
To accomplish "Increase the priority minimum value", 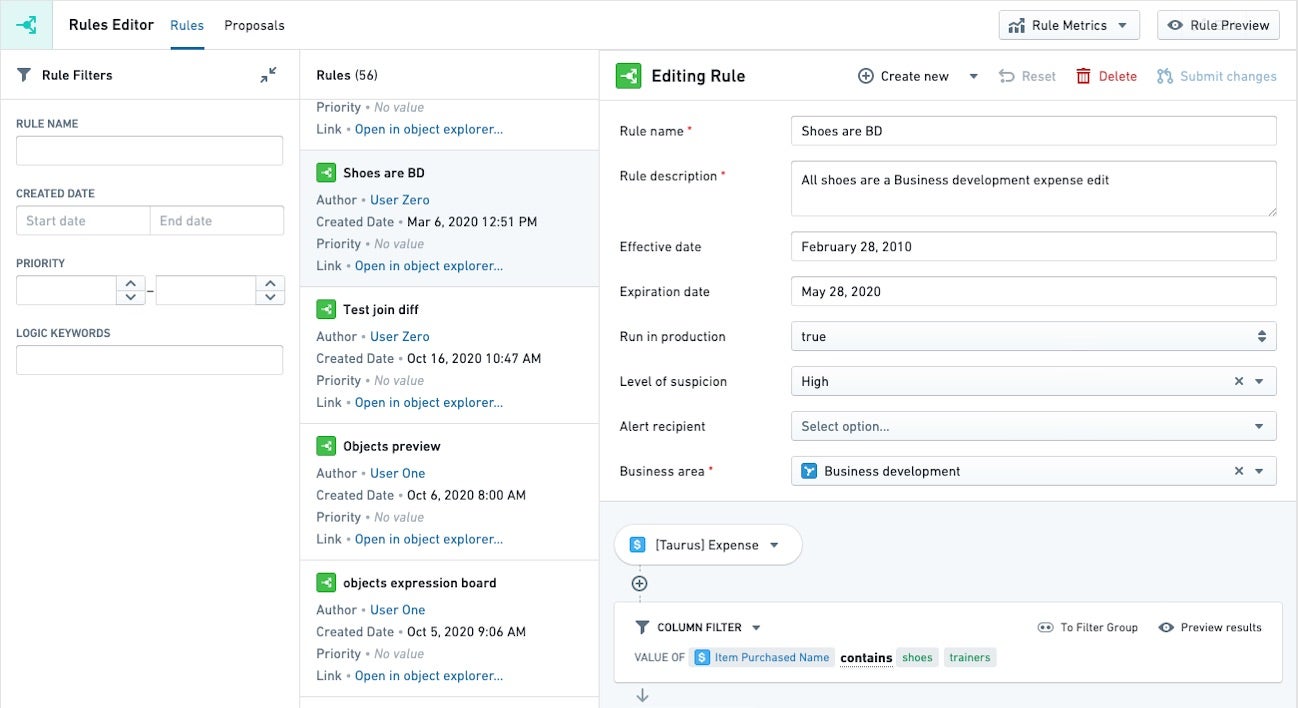I will [x=131, y=284].
